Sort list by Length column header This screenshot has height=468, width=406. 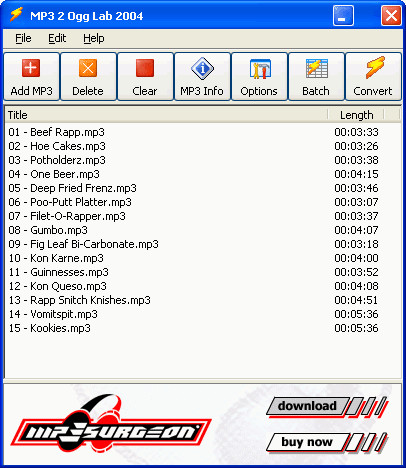point(356,115)
